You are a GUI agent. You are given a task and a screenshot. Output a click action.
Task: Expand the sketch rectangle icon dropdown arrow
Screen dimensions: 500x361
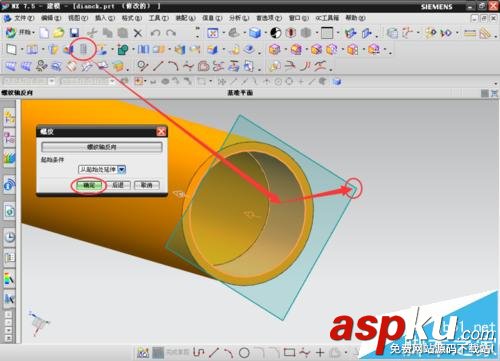[x=21, y=50]
